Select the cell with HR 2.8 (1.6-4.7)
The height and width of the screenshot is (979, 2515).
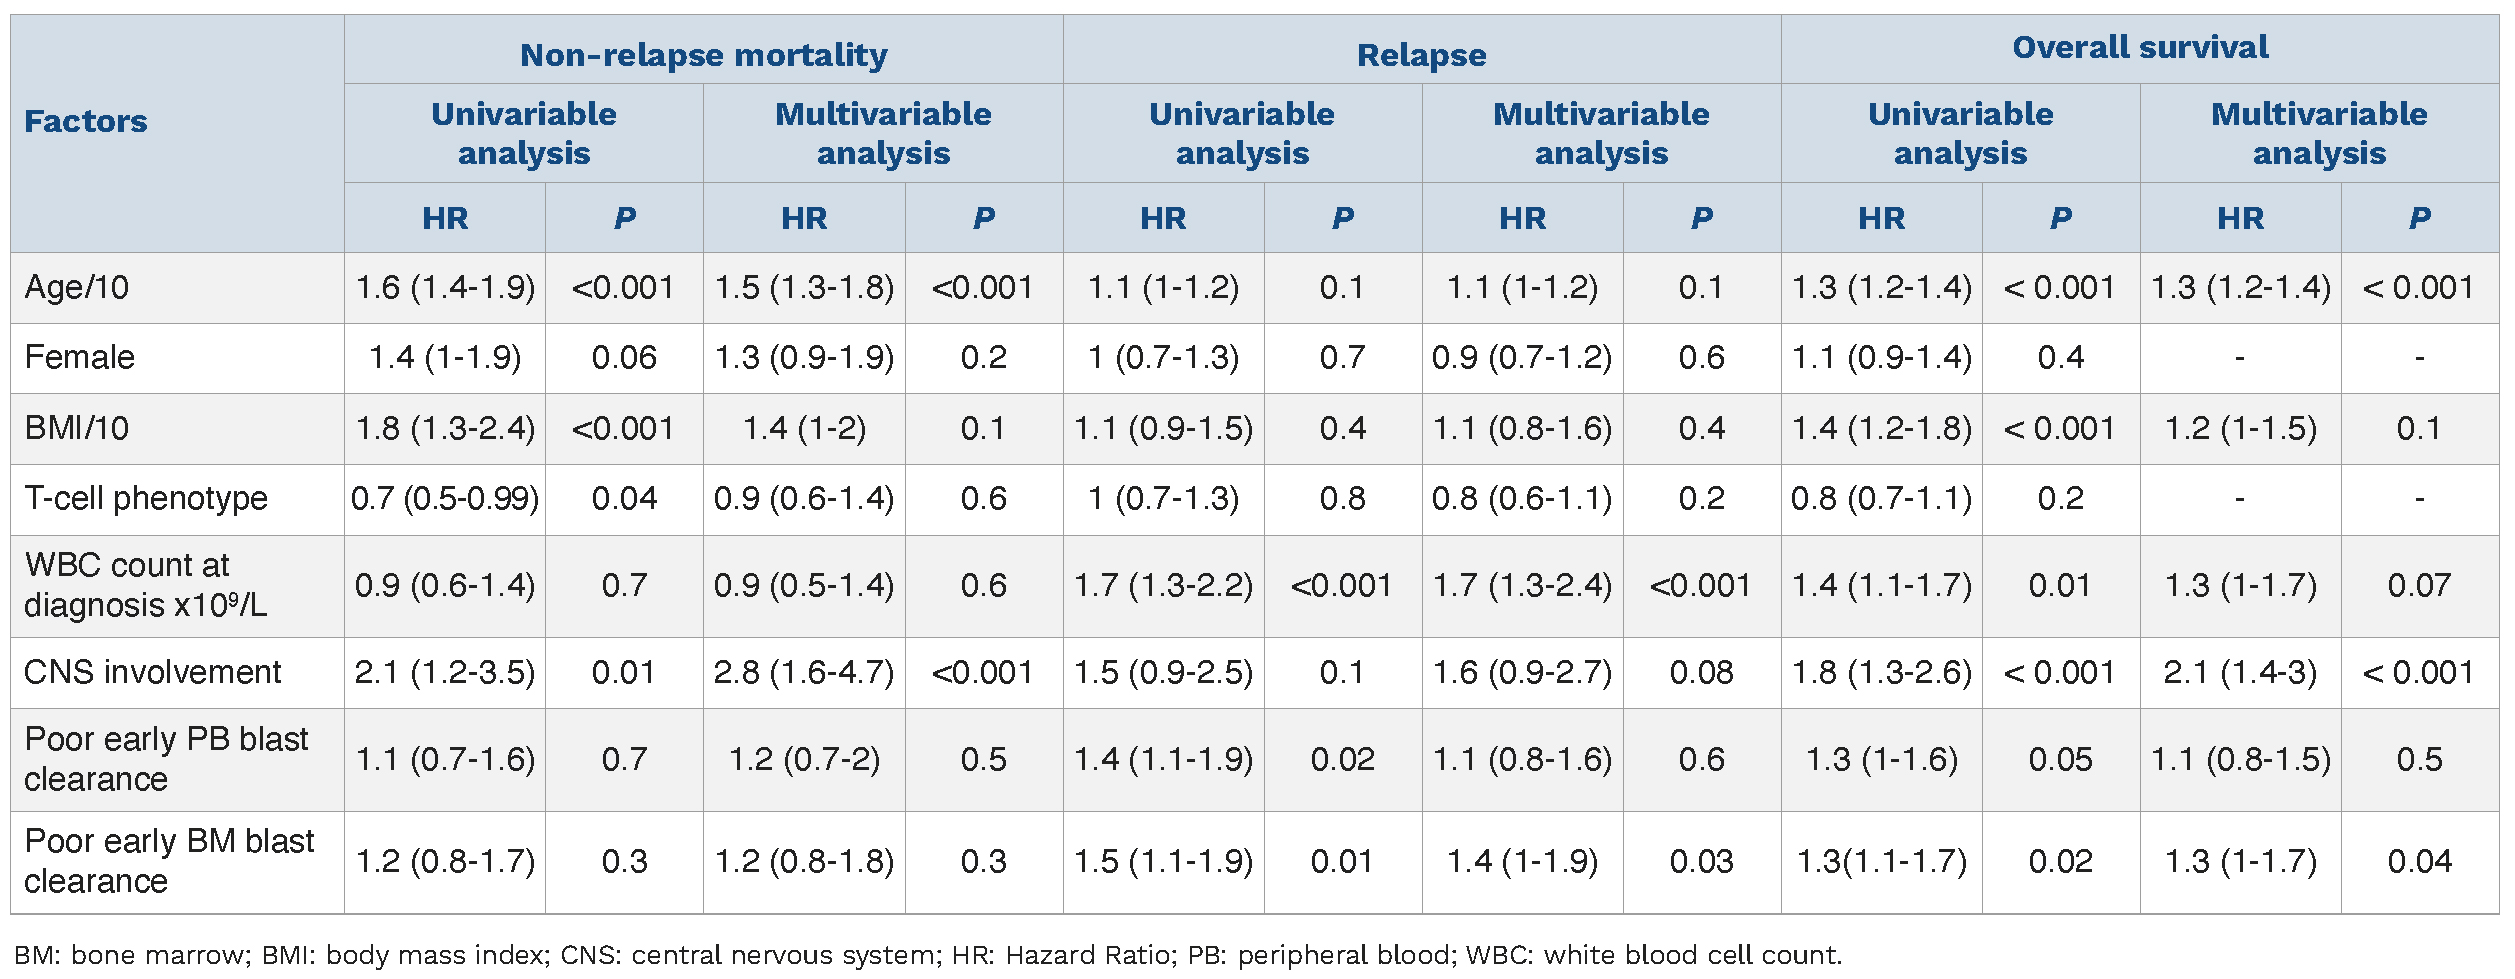pyautogui.click(x=804, y=672)
